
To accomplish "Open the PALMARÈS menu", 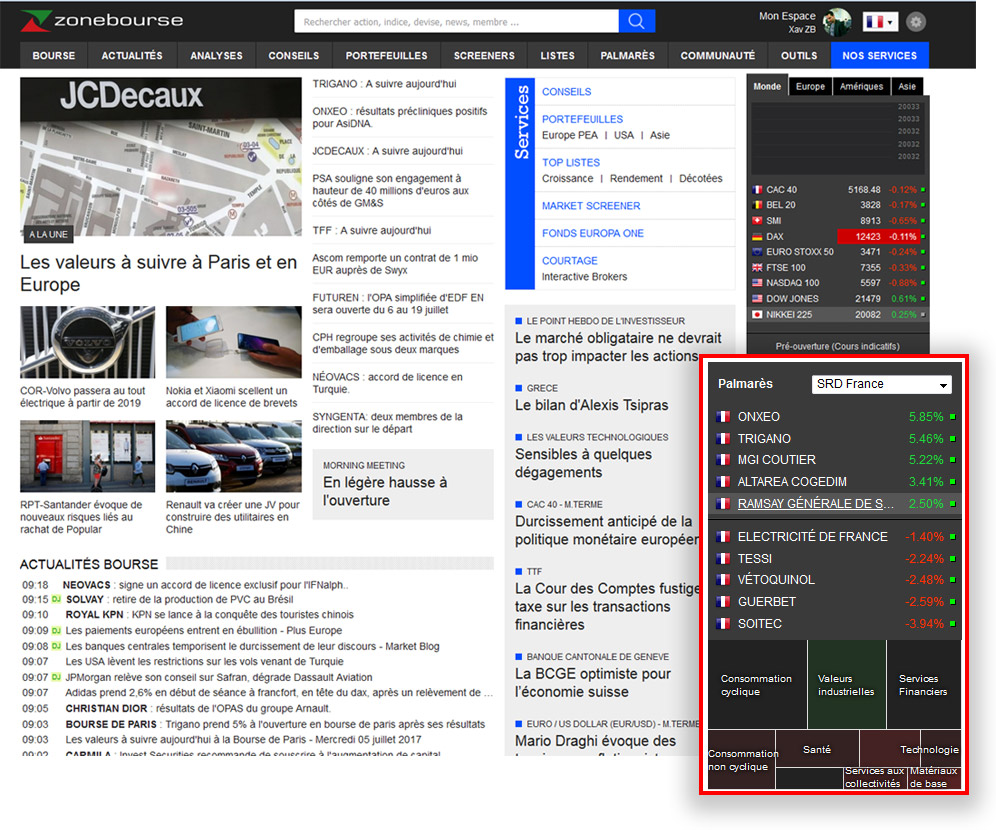I will coord(628,56).
